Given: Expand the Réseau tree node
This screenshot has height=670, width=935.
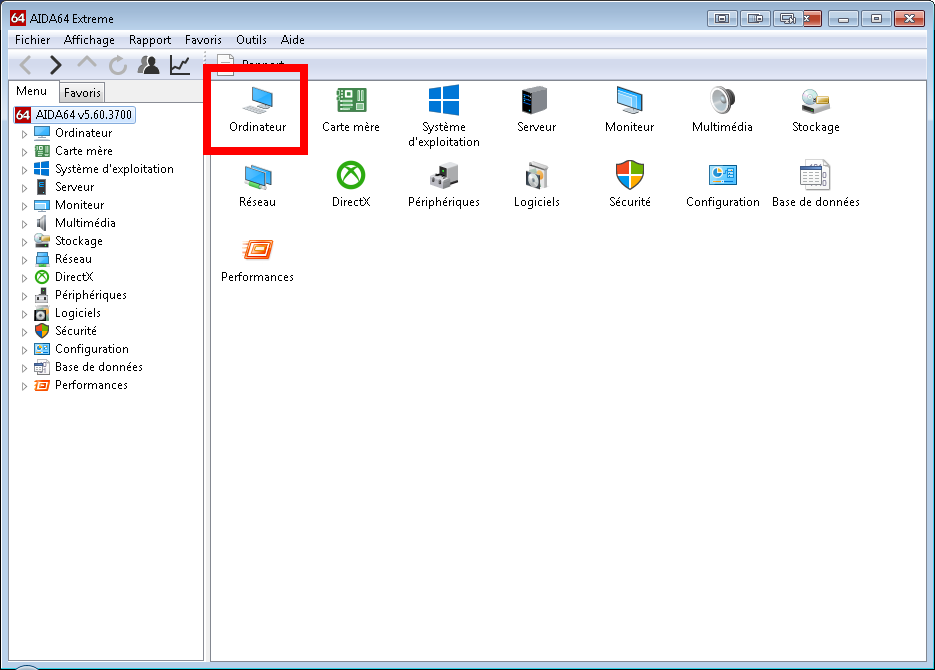Looking at the screenshot, I should [x=24, y=259].
